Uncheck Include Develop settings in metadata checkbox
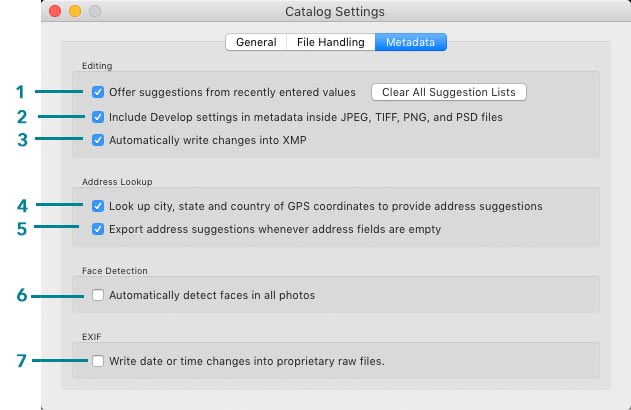 coord(98,117)
